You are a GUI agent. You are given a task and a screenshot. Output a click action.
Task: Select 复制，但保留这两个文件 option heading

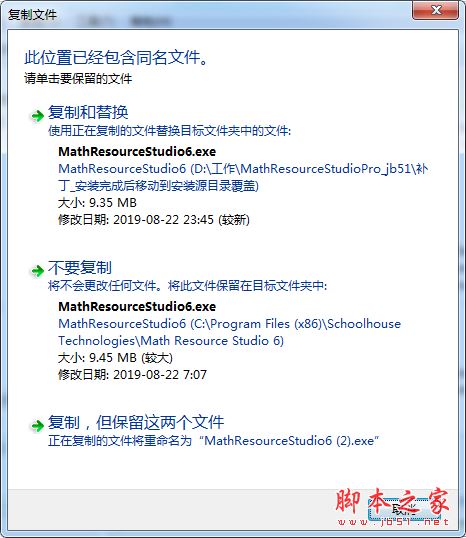(x=136, y=422)
